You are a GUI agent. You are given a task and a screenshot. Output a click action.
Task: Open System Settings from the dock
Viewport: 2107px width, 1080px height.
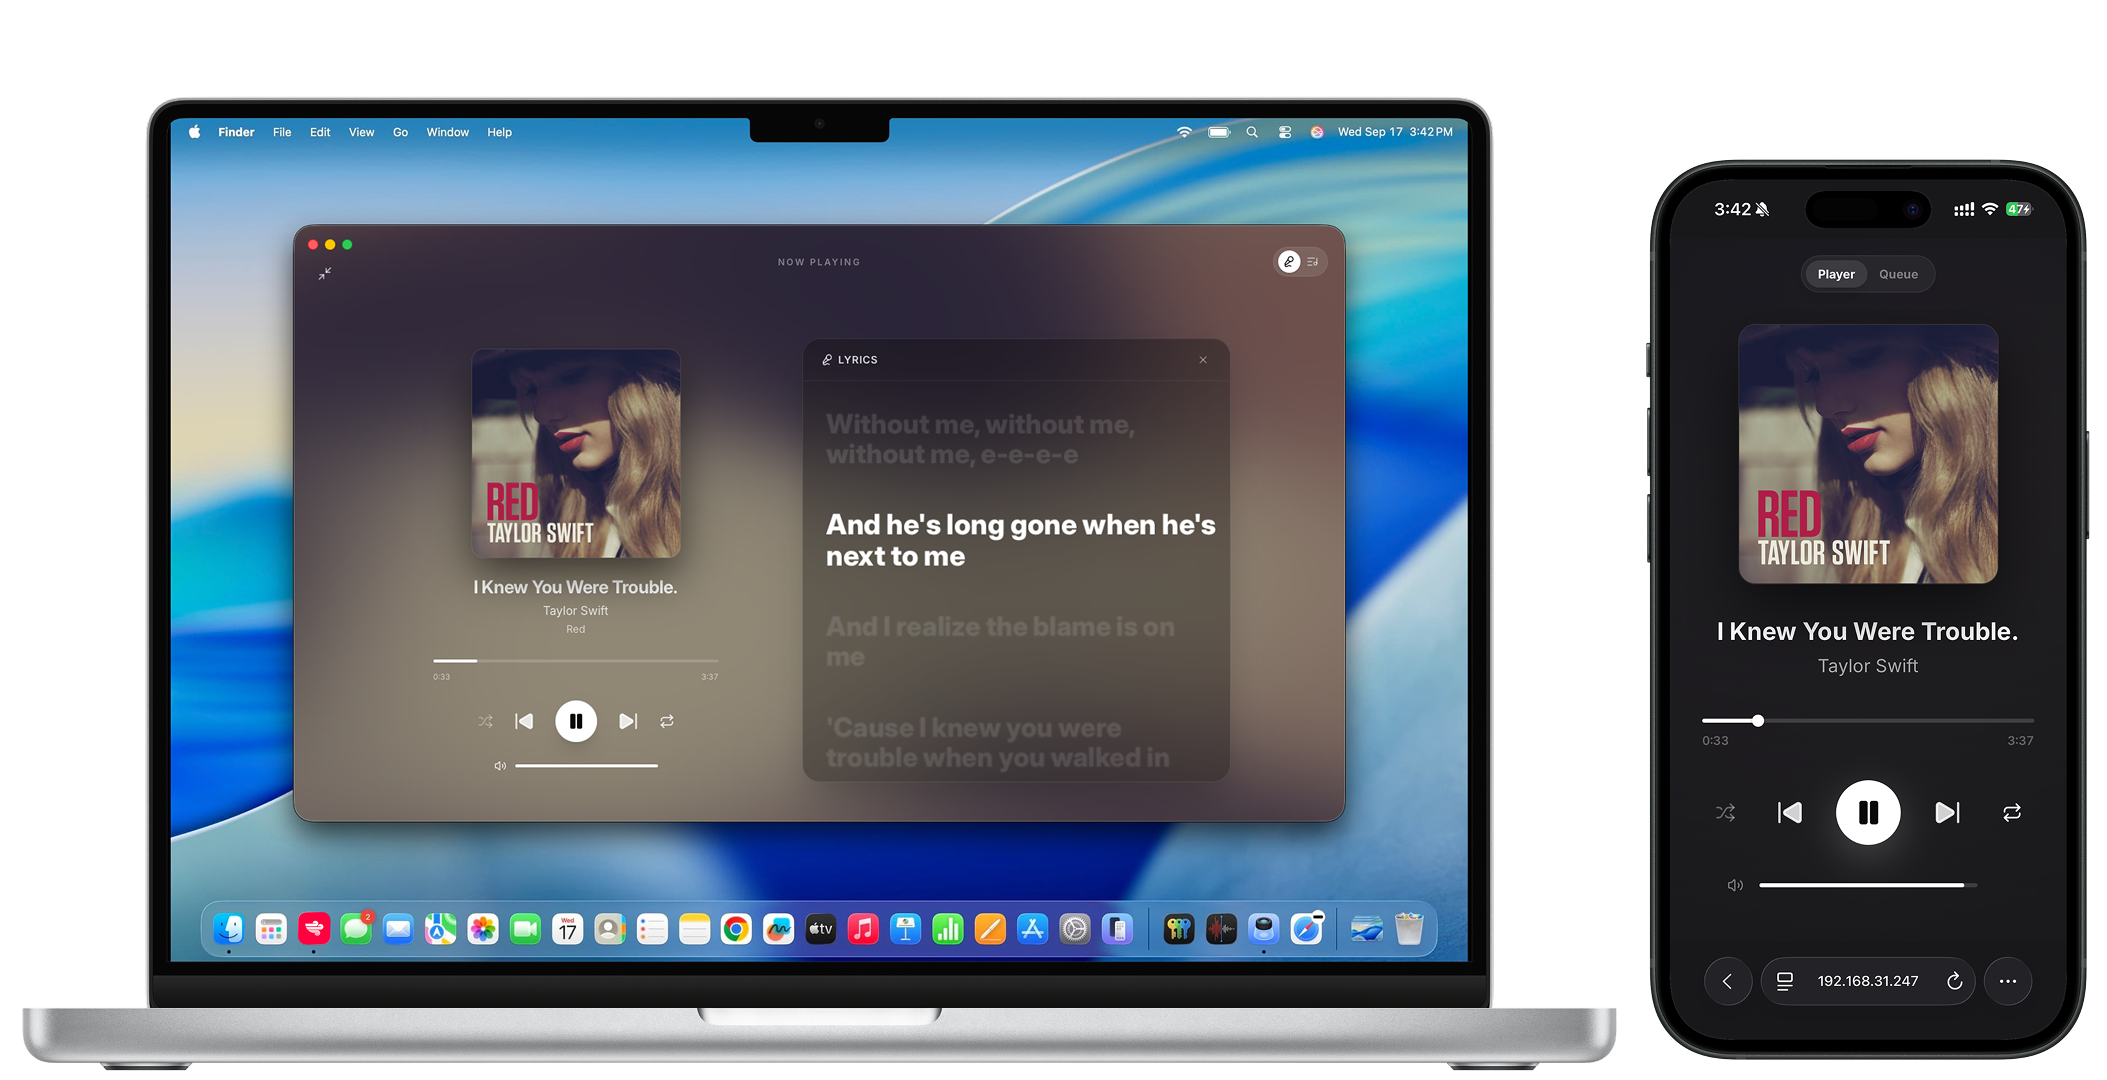point(1074,929)
